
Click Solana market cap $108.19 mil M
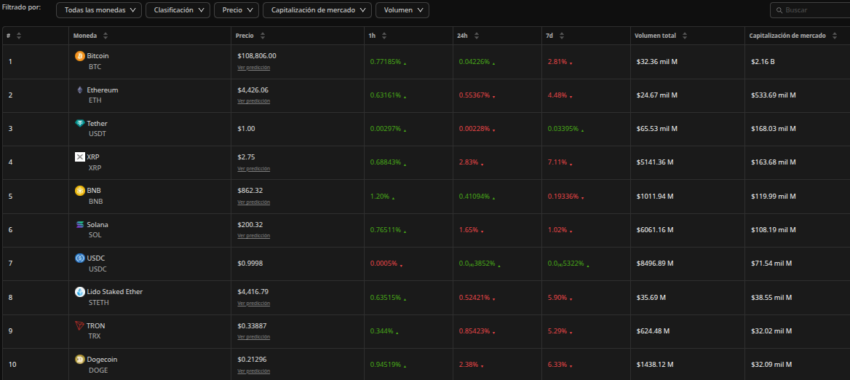pyautogui.click(x=774, y=230)
